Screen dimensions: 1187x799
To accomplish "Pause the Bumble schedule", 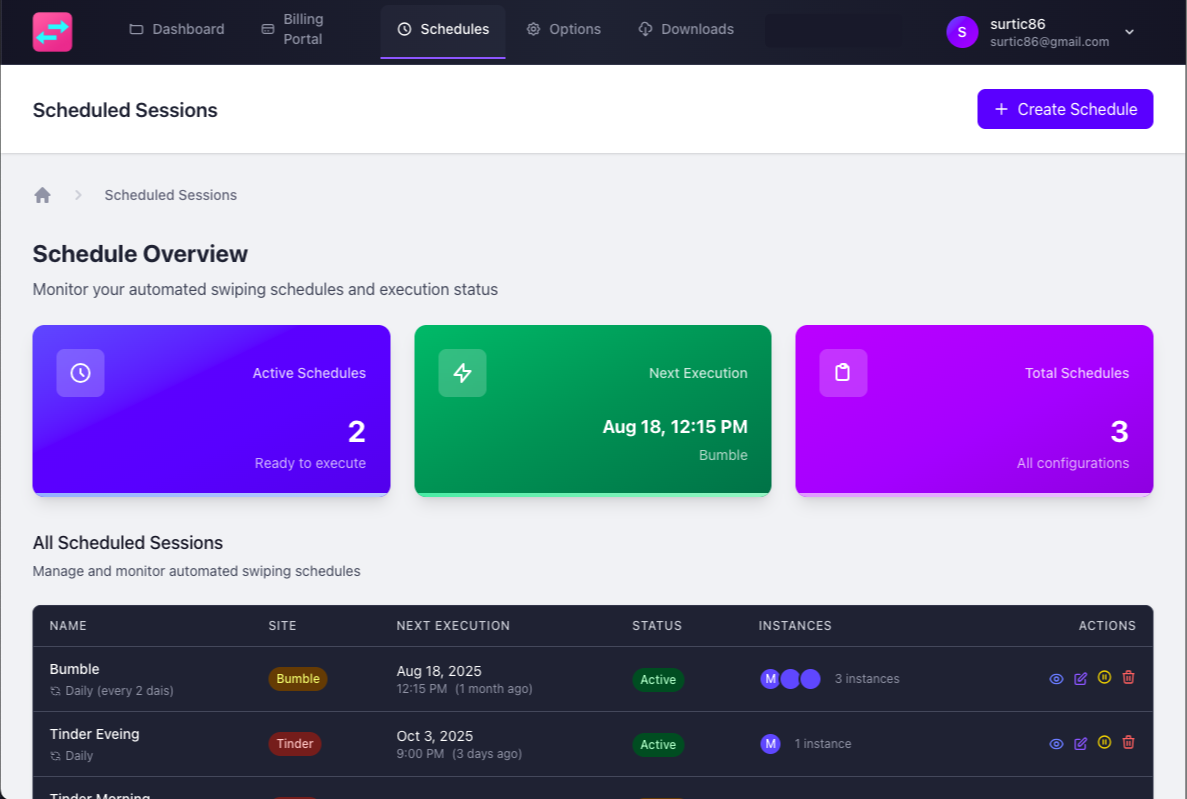I will pyautogui.click(x=1104, y=678).
